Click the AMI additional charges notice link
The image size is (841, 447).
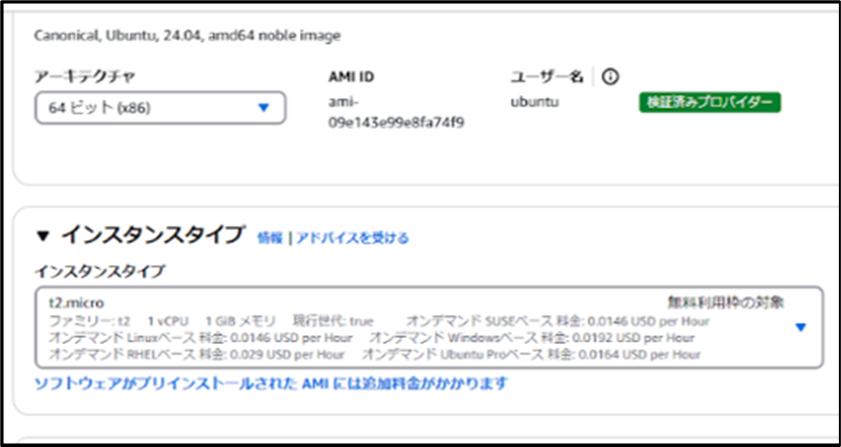(271, 383)
